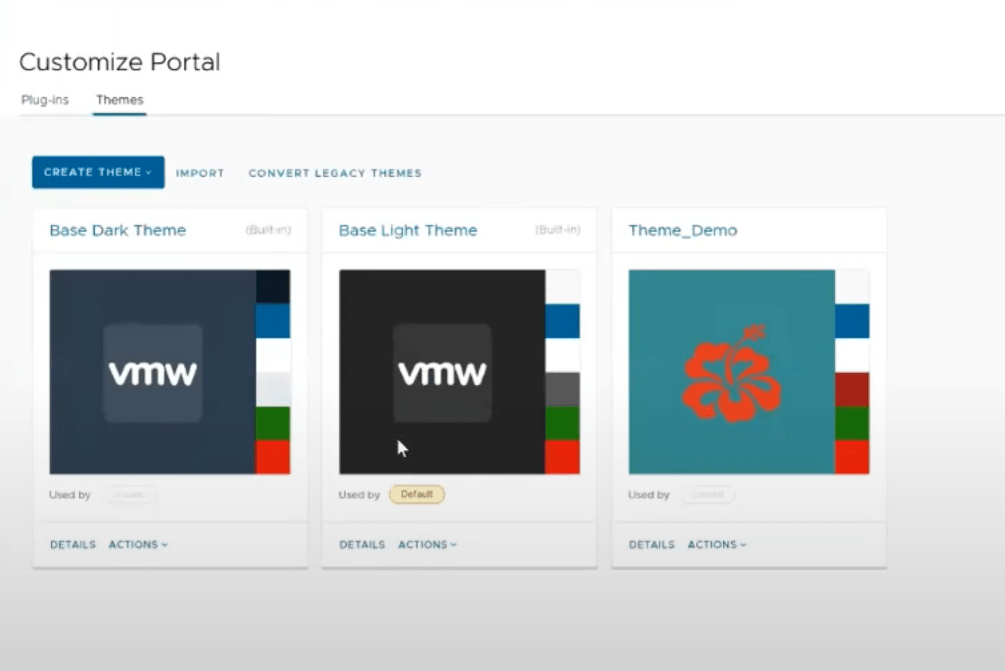Click the Import button
This screenshot has width=1005, height=671.
(200, 173)
